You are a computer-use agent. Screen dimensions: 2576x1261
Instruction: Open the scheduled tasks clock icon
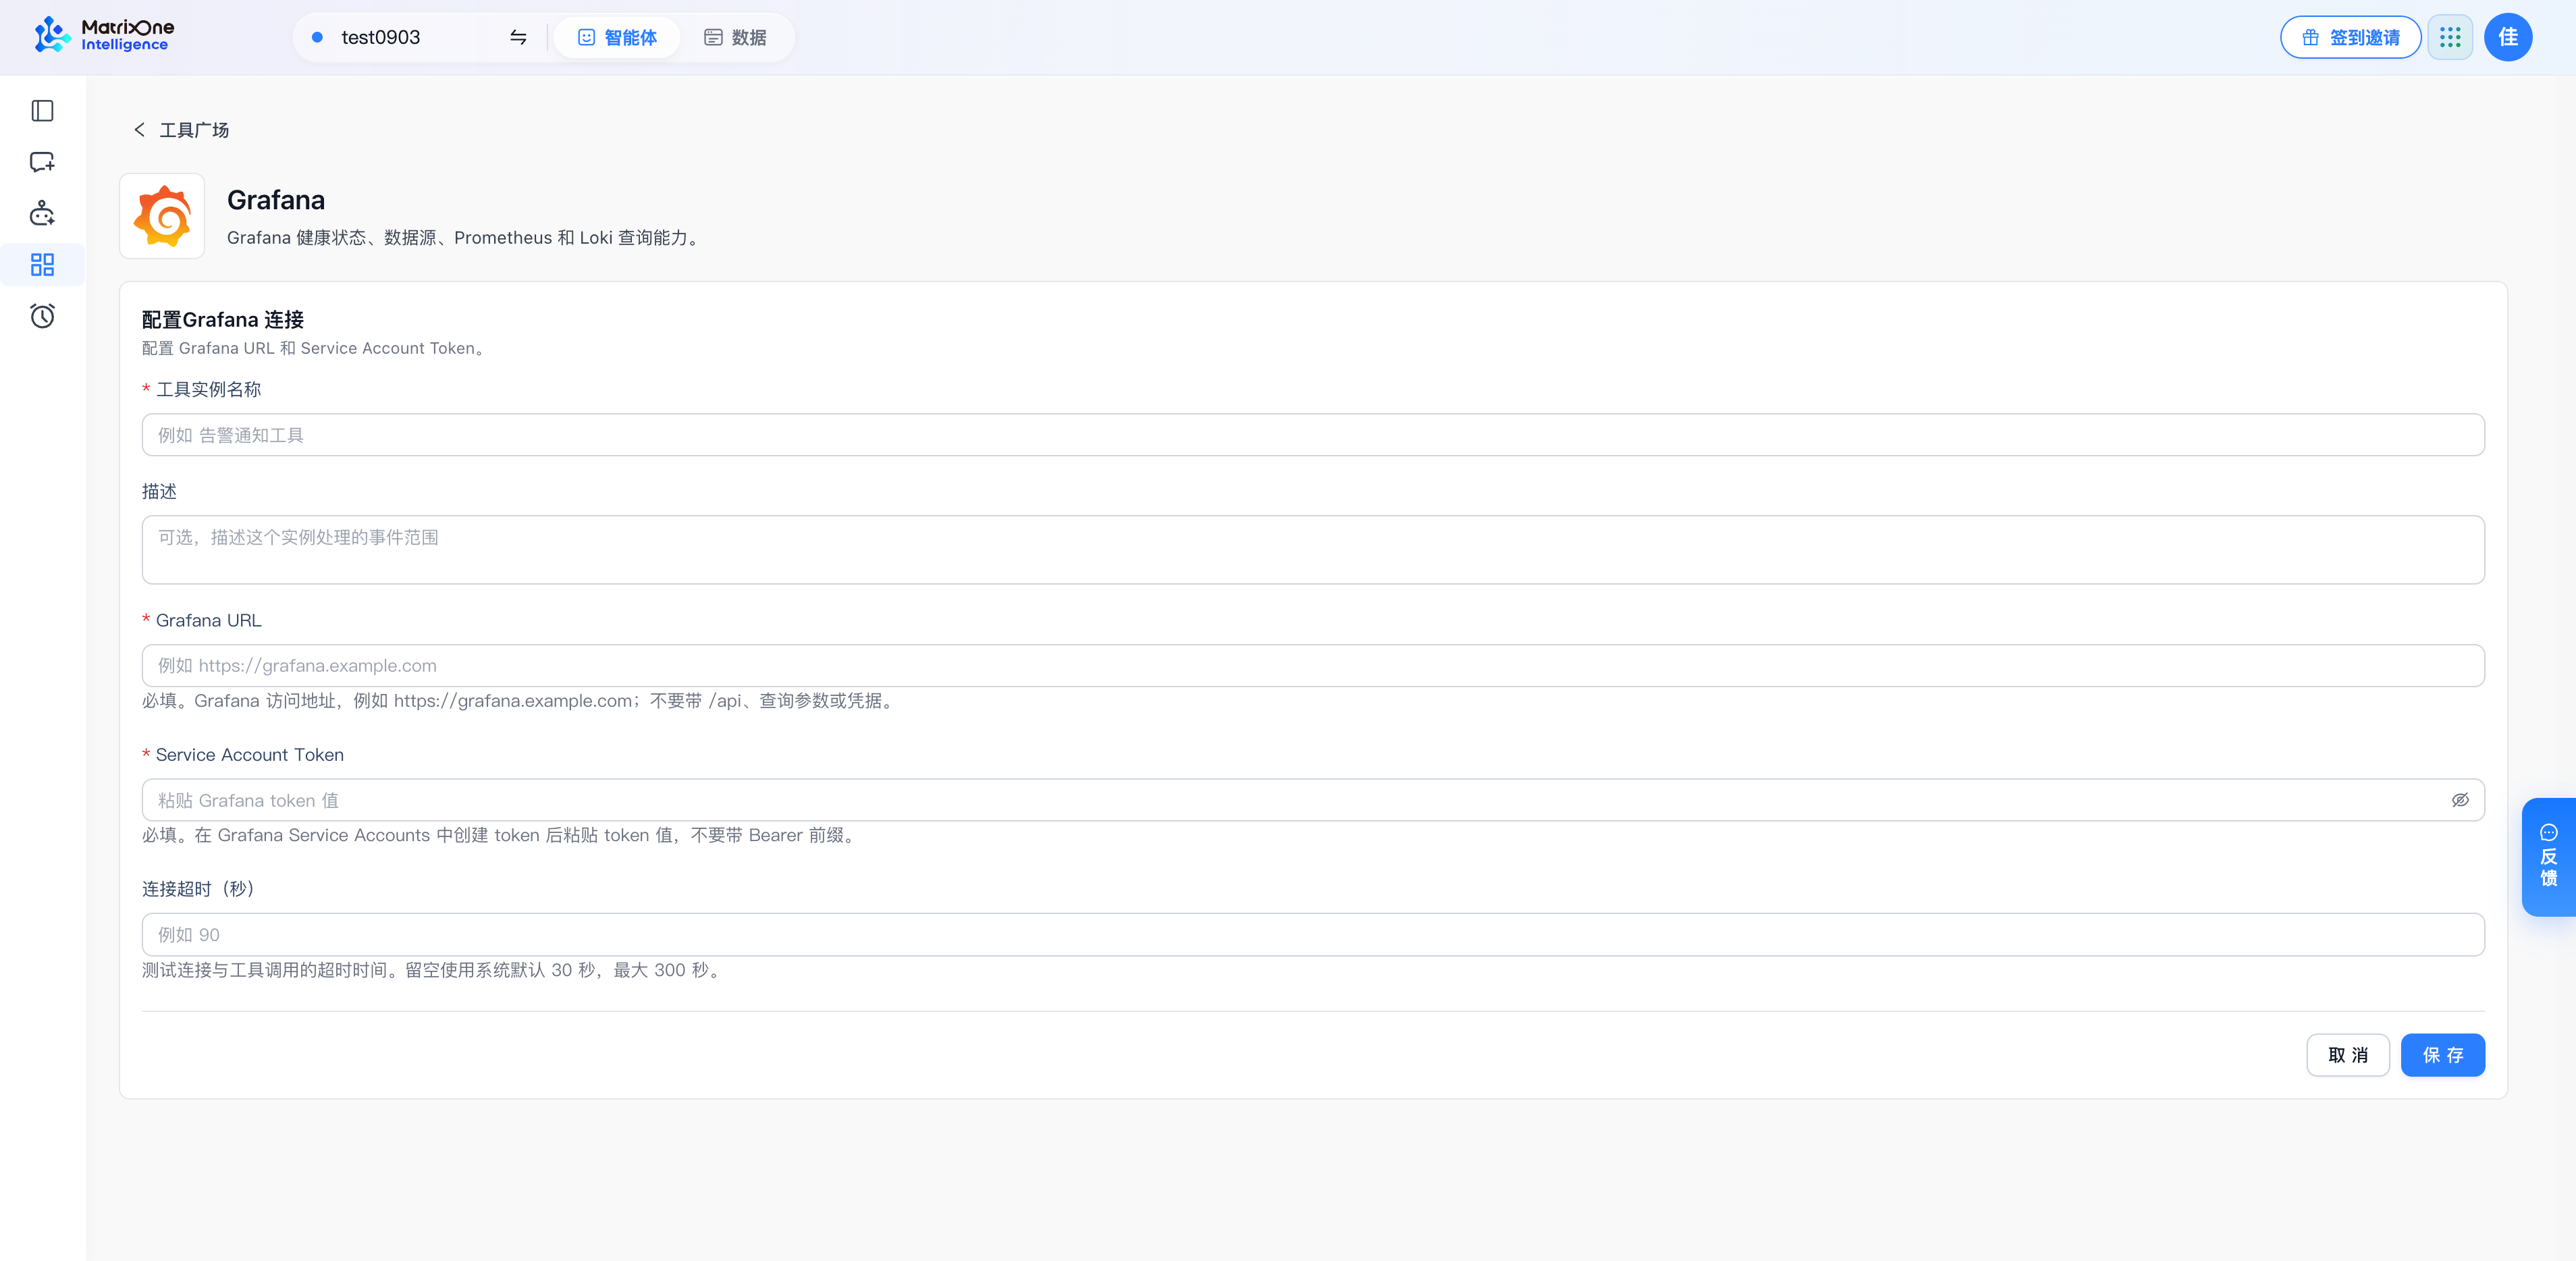[x=42, y=316]
